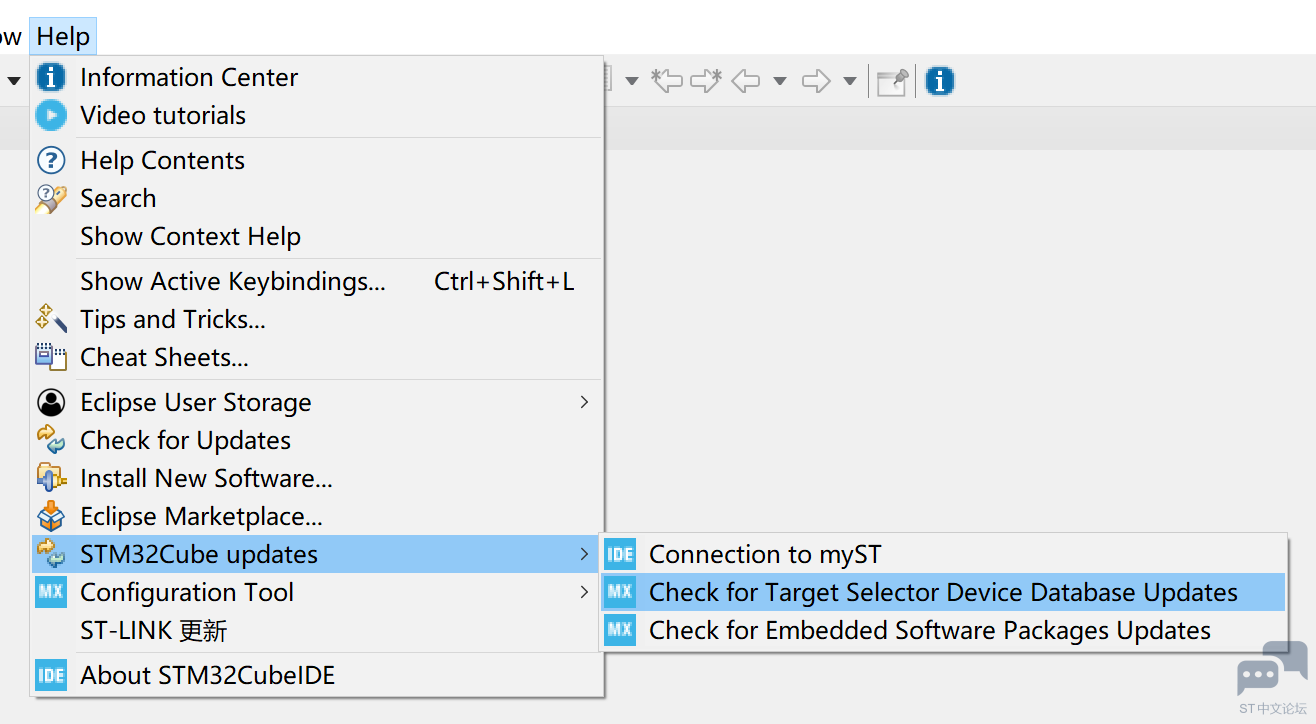
Task: Click the Help menu in the menu bar
Action: [x=63, y=37]
